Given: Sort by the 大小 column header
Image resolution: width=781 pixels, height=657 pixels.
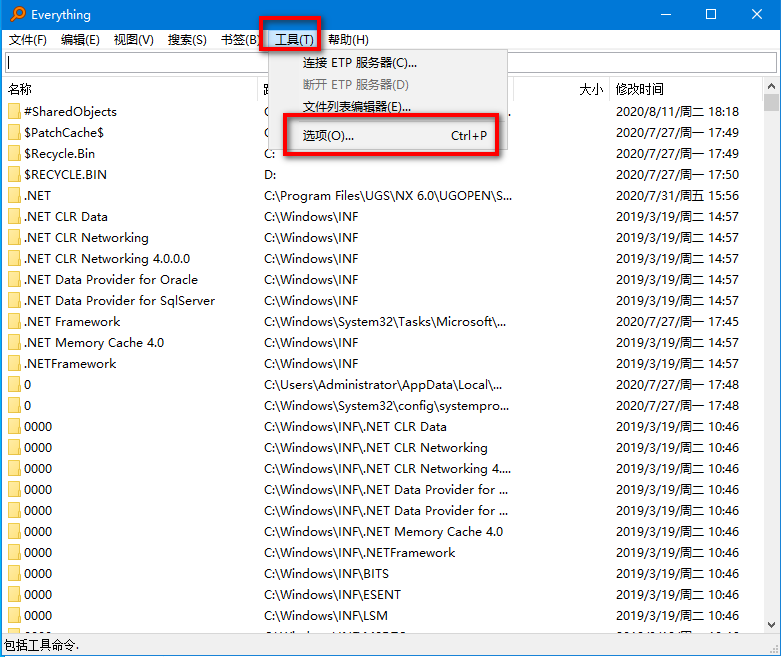Looking at the screenshot, I should (591, 89).
